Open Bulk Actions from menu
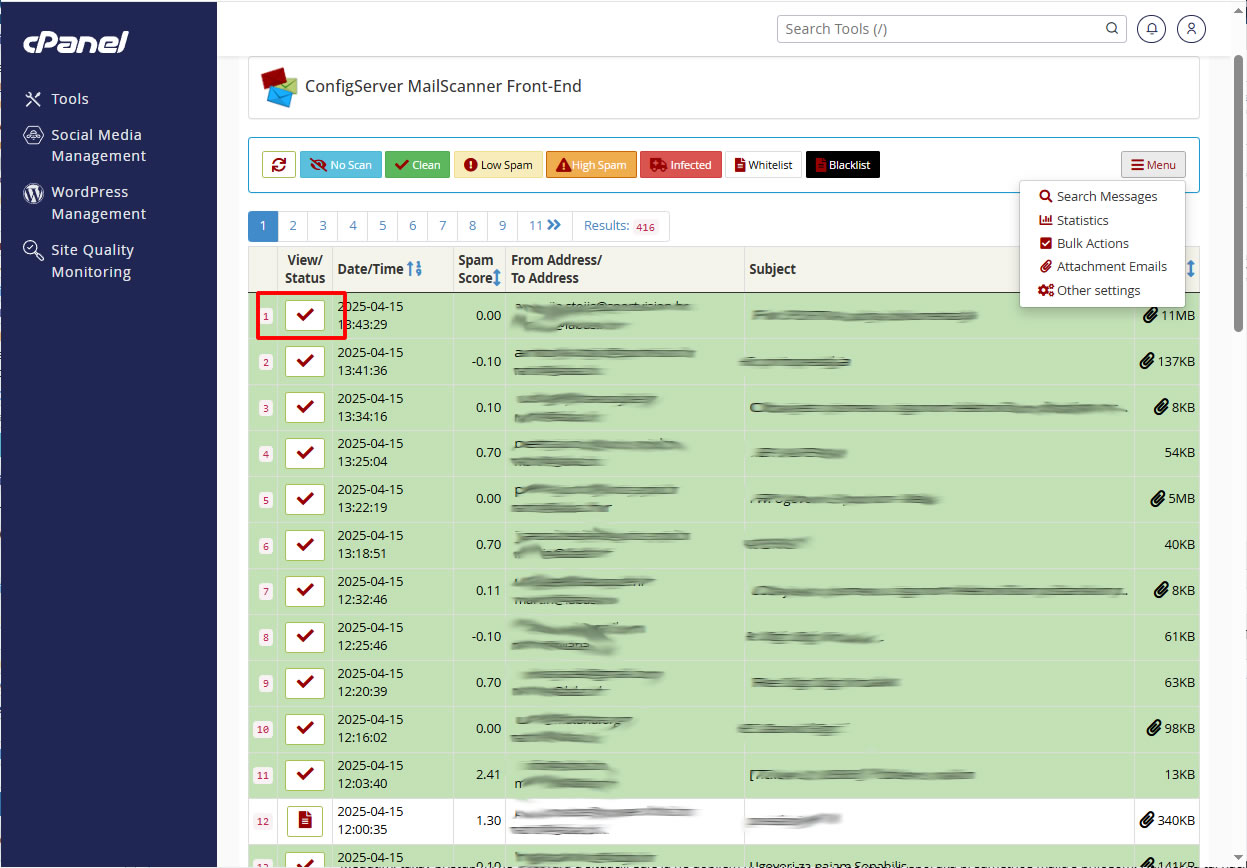 click(x=1084, y=243)
